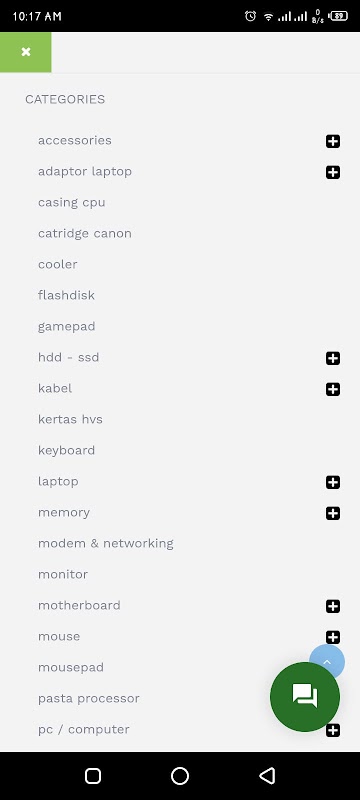Select the flashdisk category
The image size is (360, 800).
pos(66,295)
